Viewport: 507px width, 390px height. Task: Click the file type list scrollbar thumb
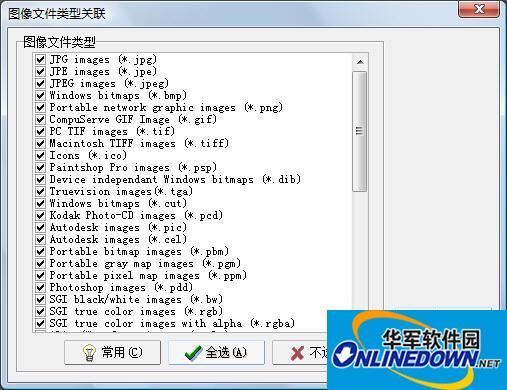coord(360,131)
